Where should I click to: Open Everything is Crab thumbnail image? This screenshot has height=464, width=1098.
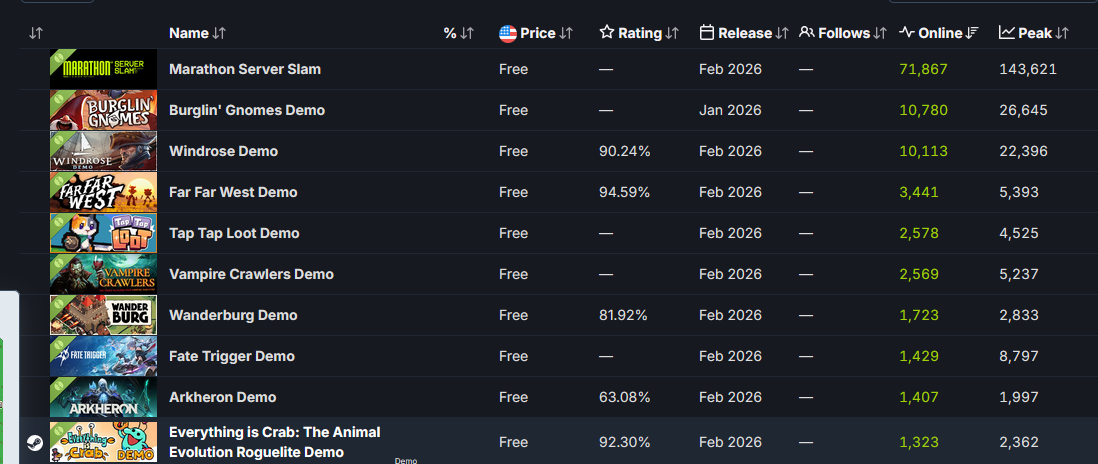[104, 442]
